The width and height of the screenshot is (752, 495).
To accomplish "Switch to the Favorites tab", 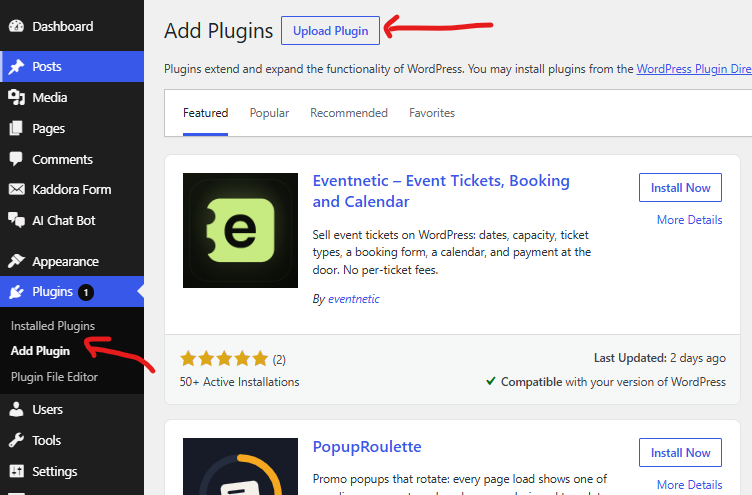I will (432, 113).
